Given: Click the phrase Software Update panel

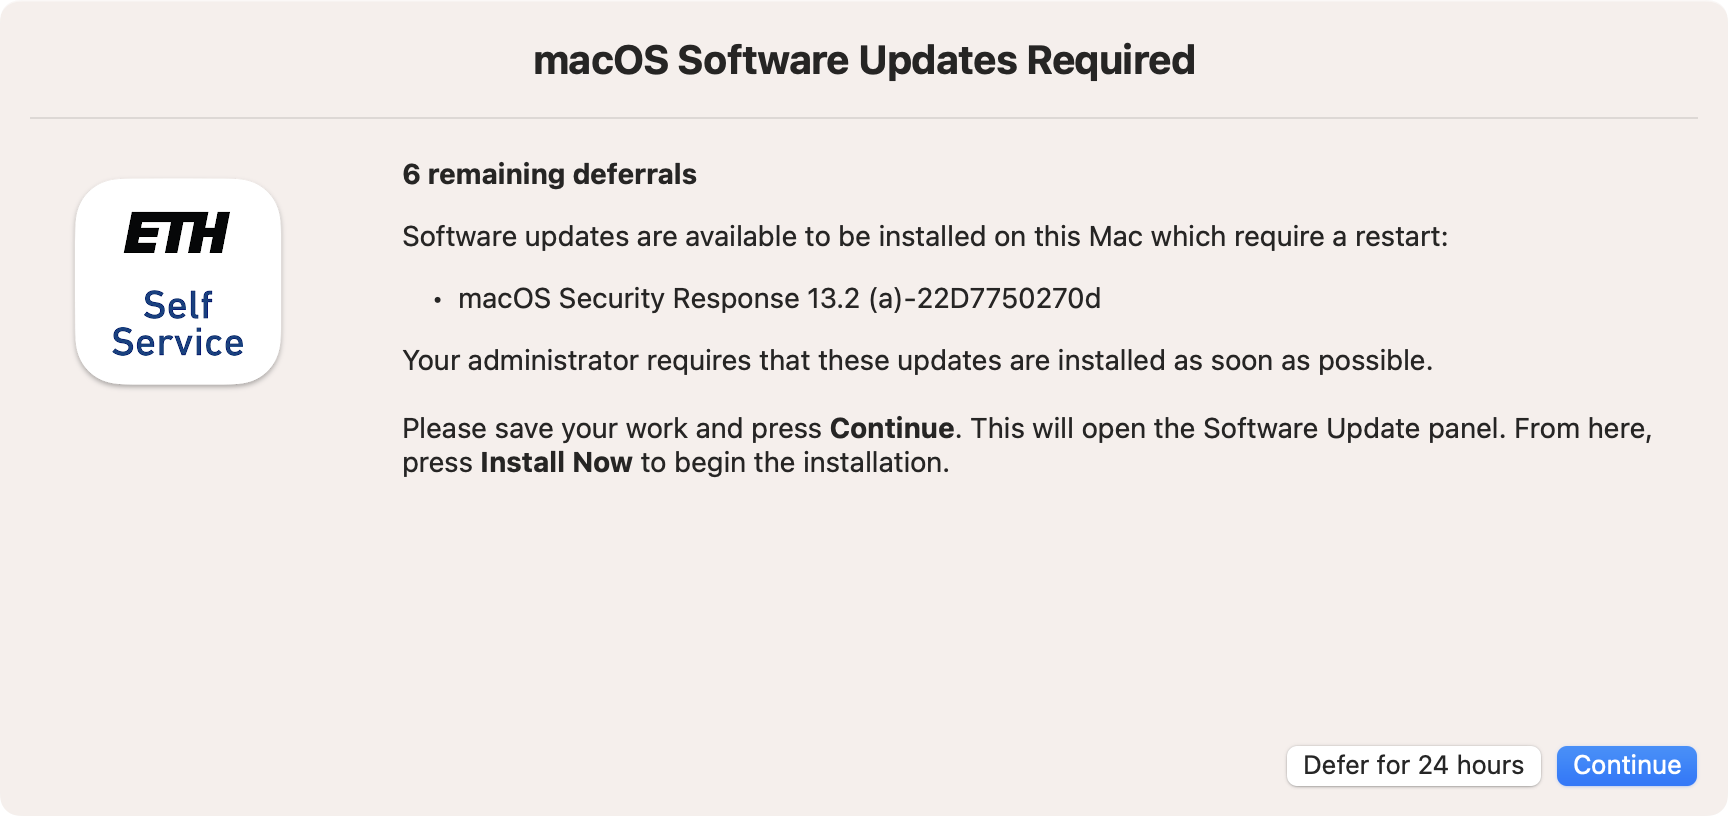Looking at the screenshot, I should (1354, 429).
